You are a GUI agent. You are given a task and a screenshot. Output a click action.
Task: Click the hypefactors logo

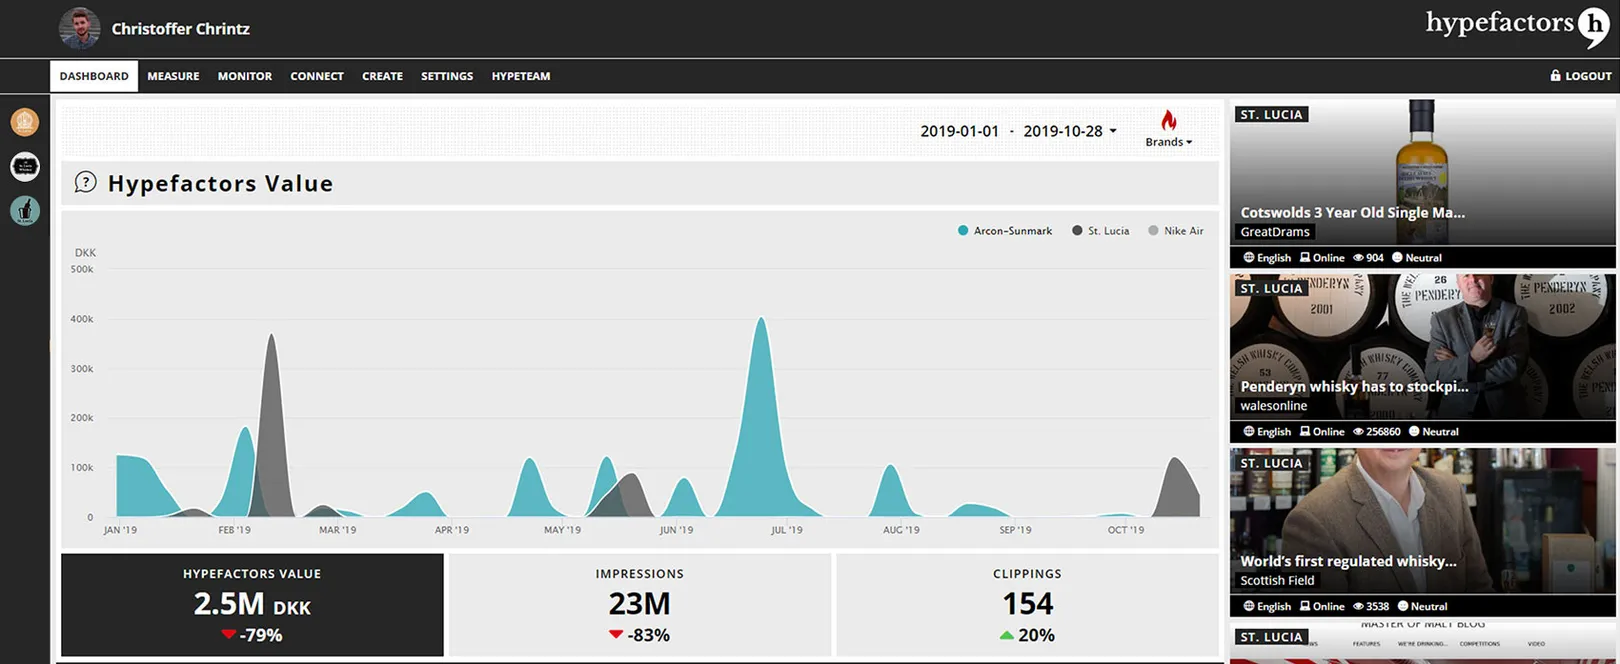[x=1517, y=25]
